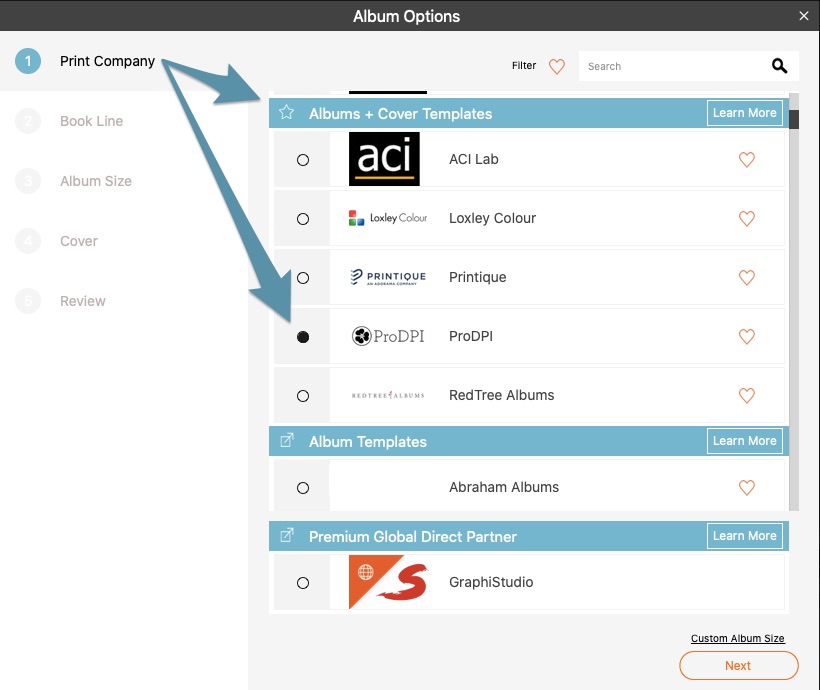Favorite ProDPI with its heart icon
The height and width of the screenshot is (690, 820).
pos(746,336)
